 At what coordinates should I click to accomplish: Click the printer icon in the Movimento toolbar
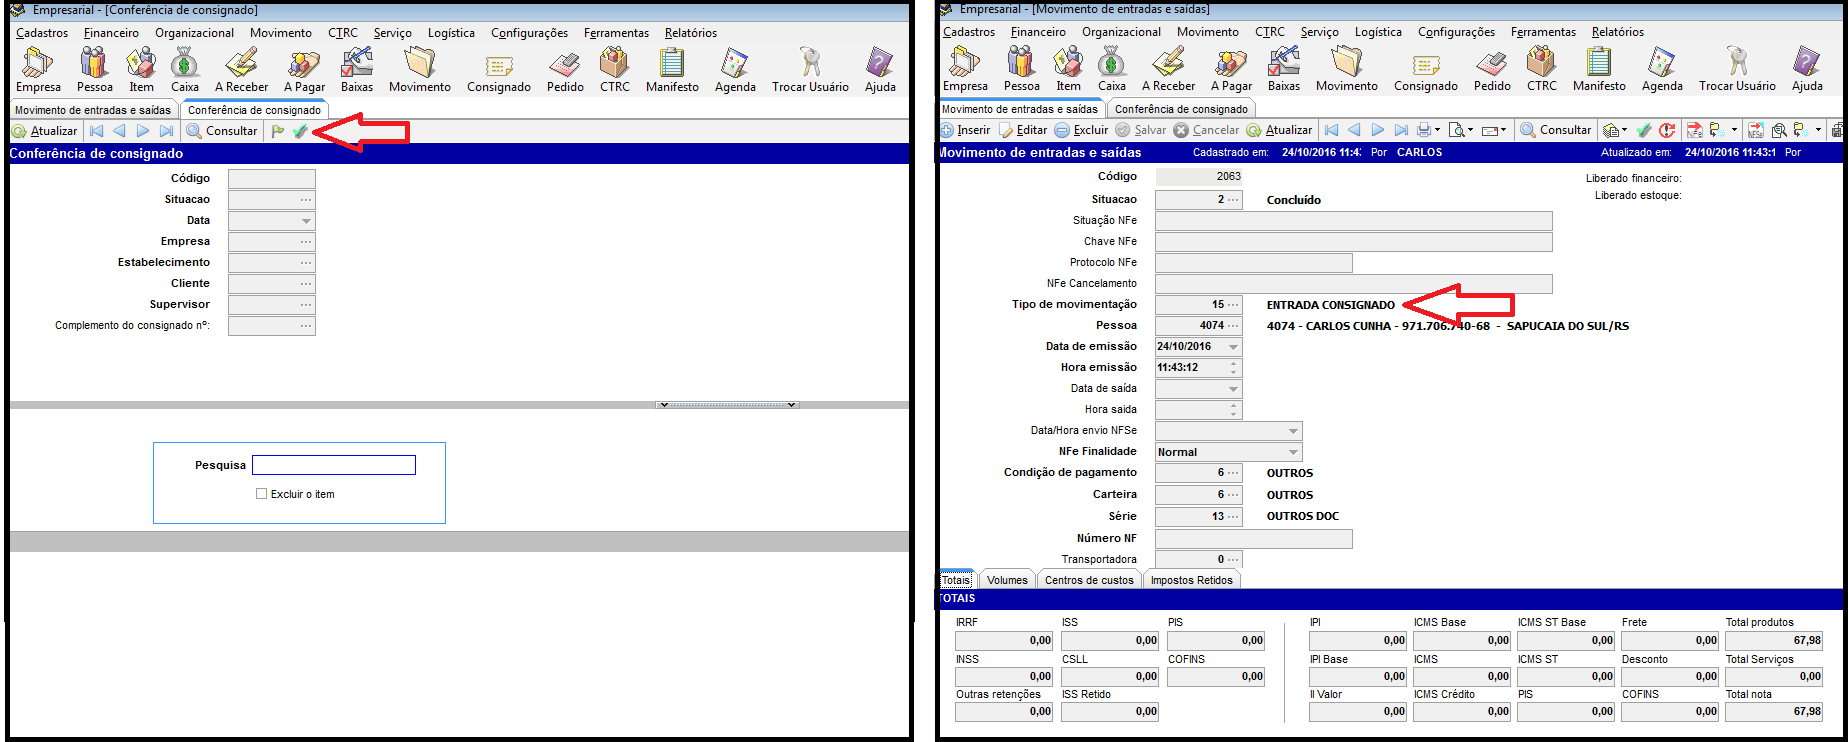(1424, 130)
